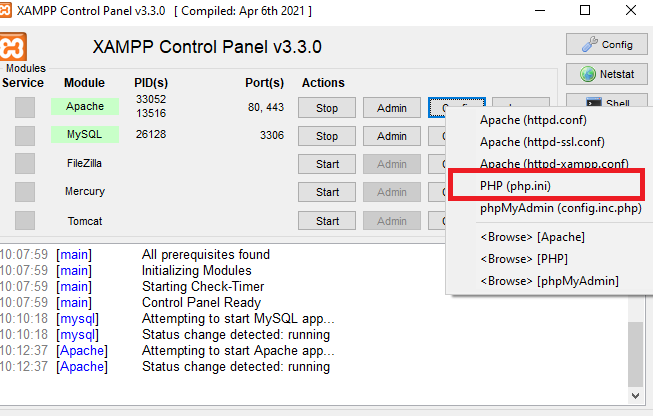Open the MySQL Admin page

(x=391, y=136)
